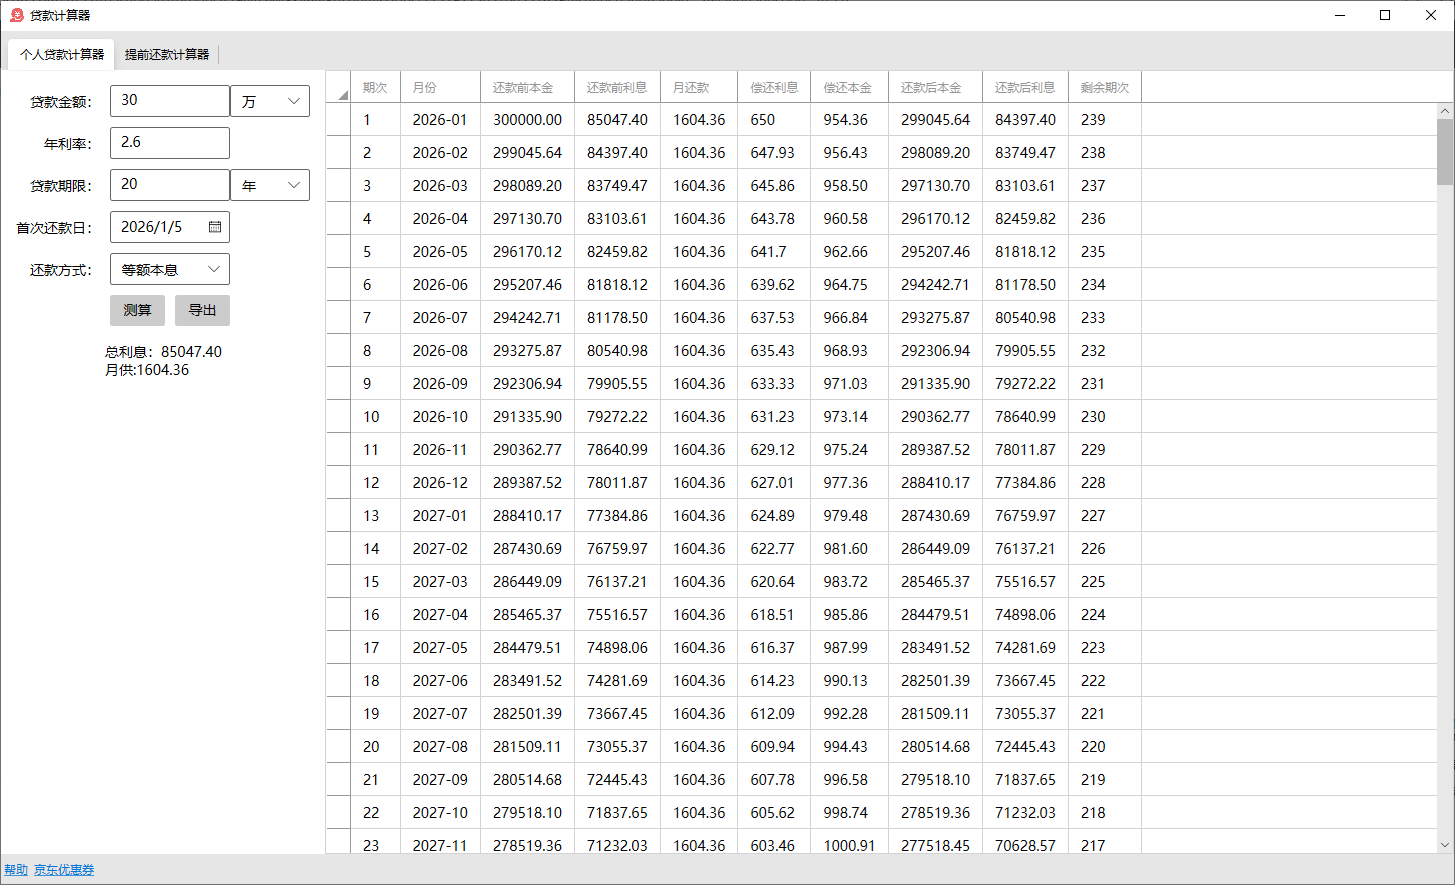Click month cell 2026-08

tap(440, 350)
